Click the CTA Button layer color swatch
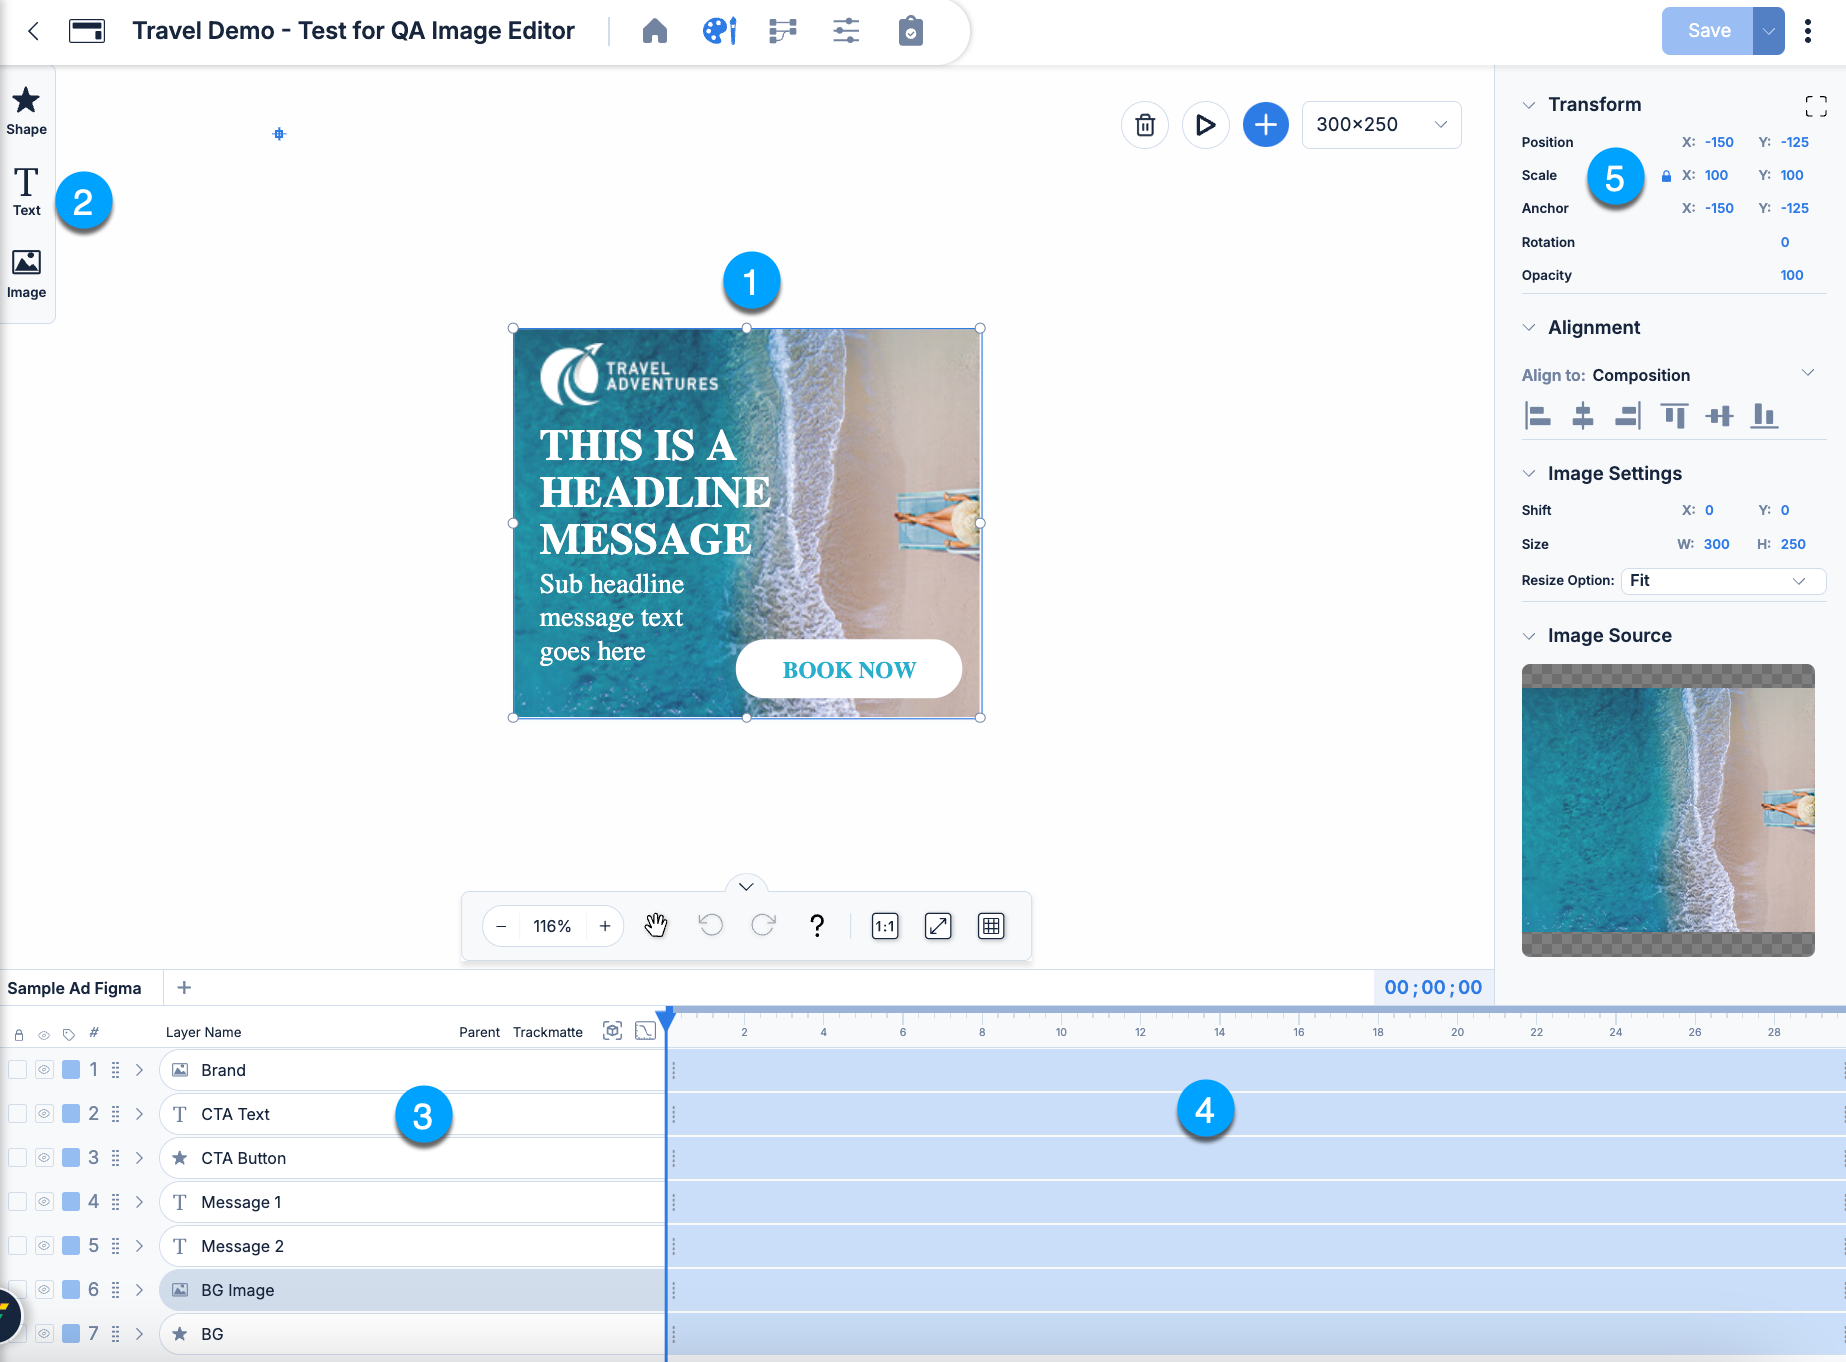Screen dimensions: 1846x1362 (71, 1158)
